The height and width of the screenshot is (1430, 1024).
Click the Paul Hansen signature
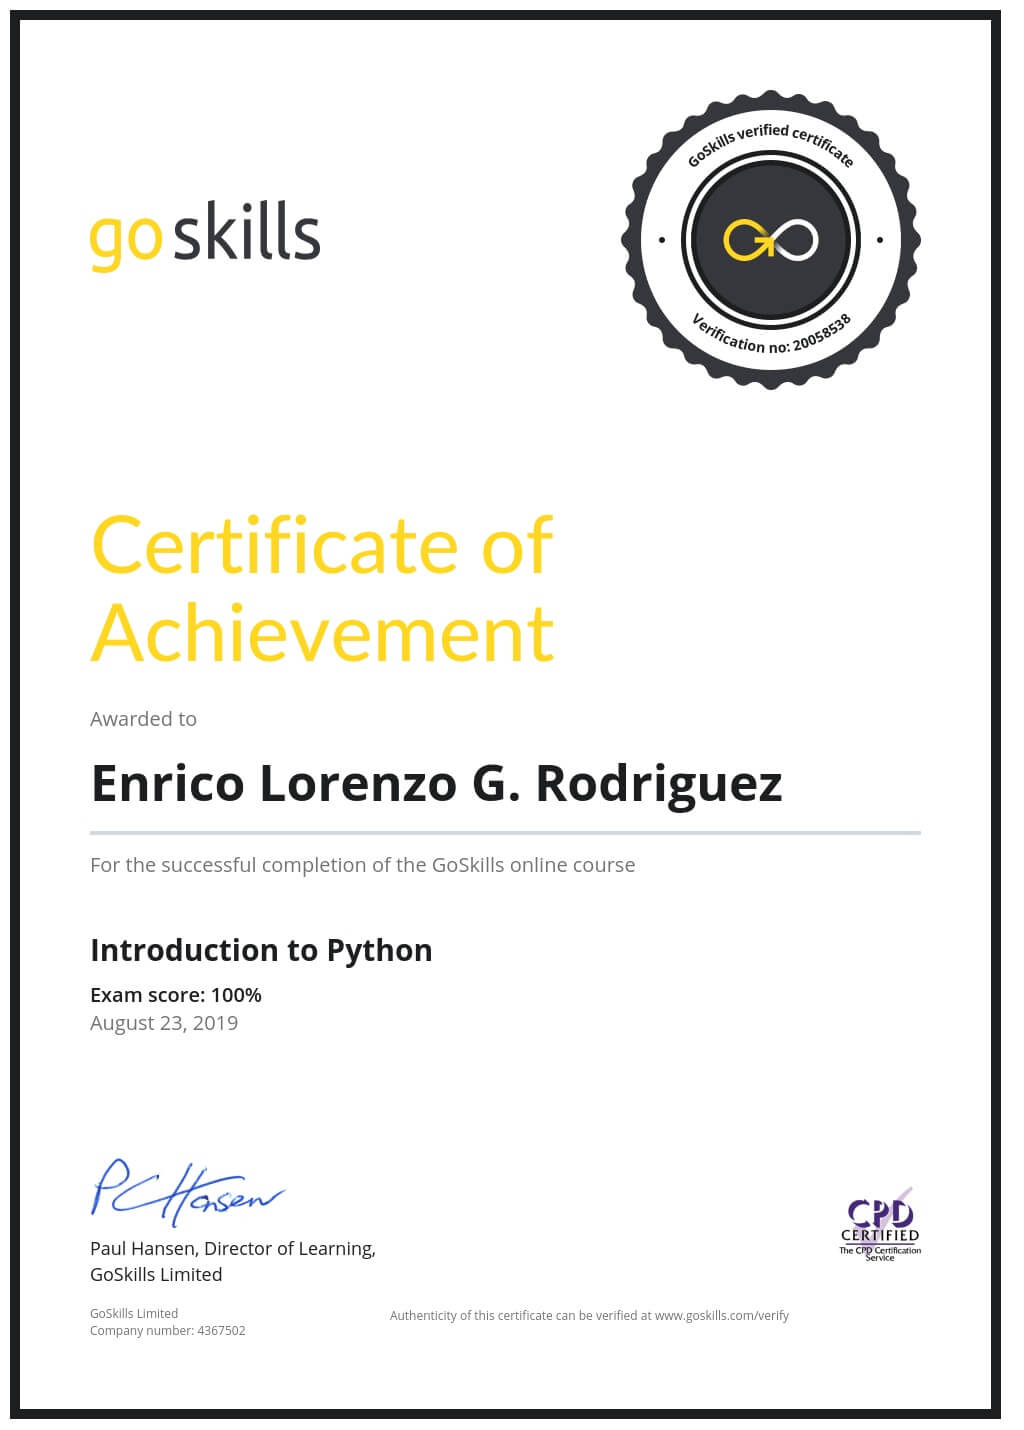[x=187, y=1192]
